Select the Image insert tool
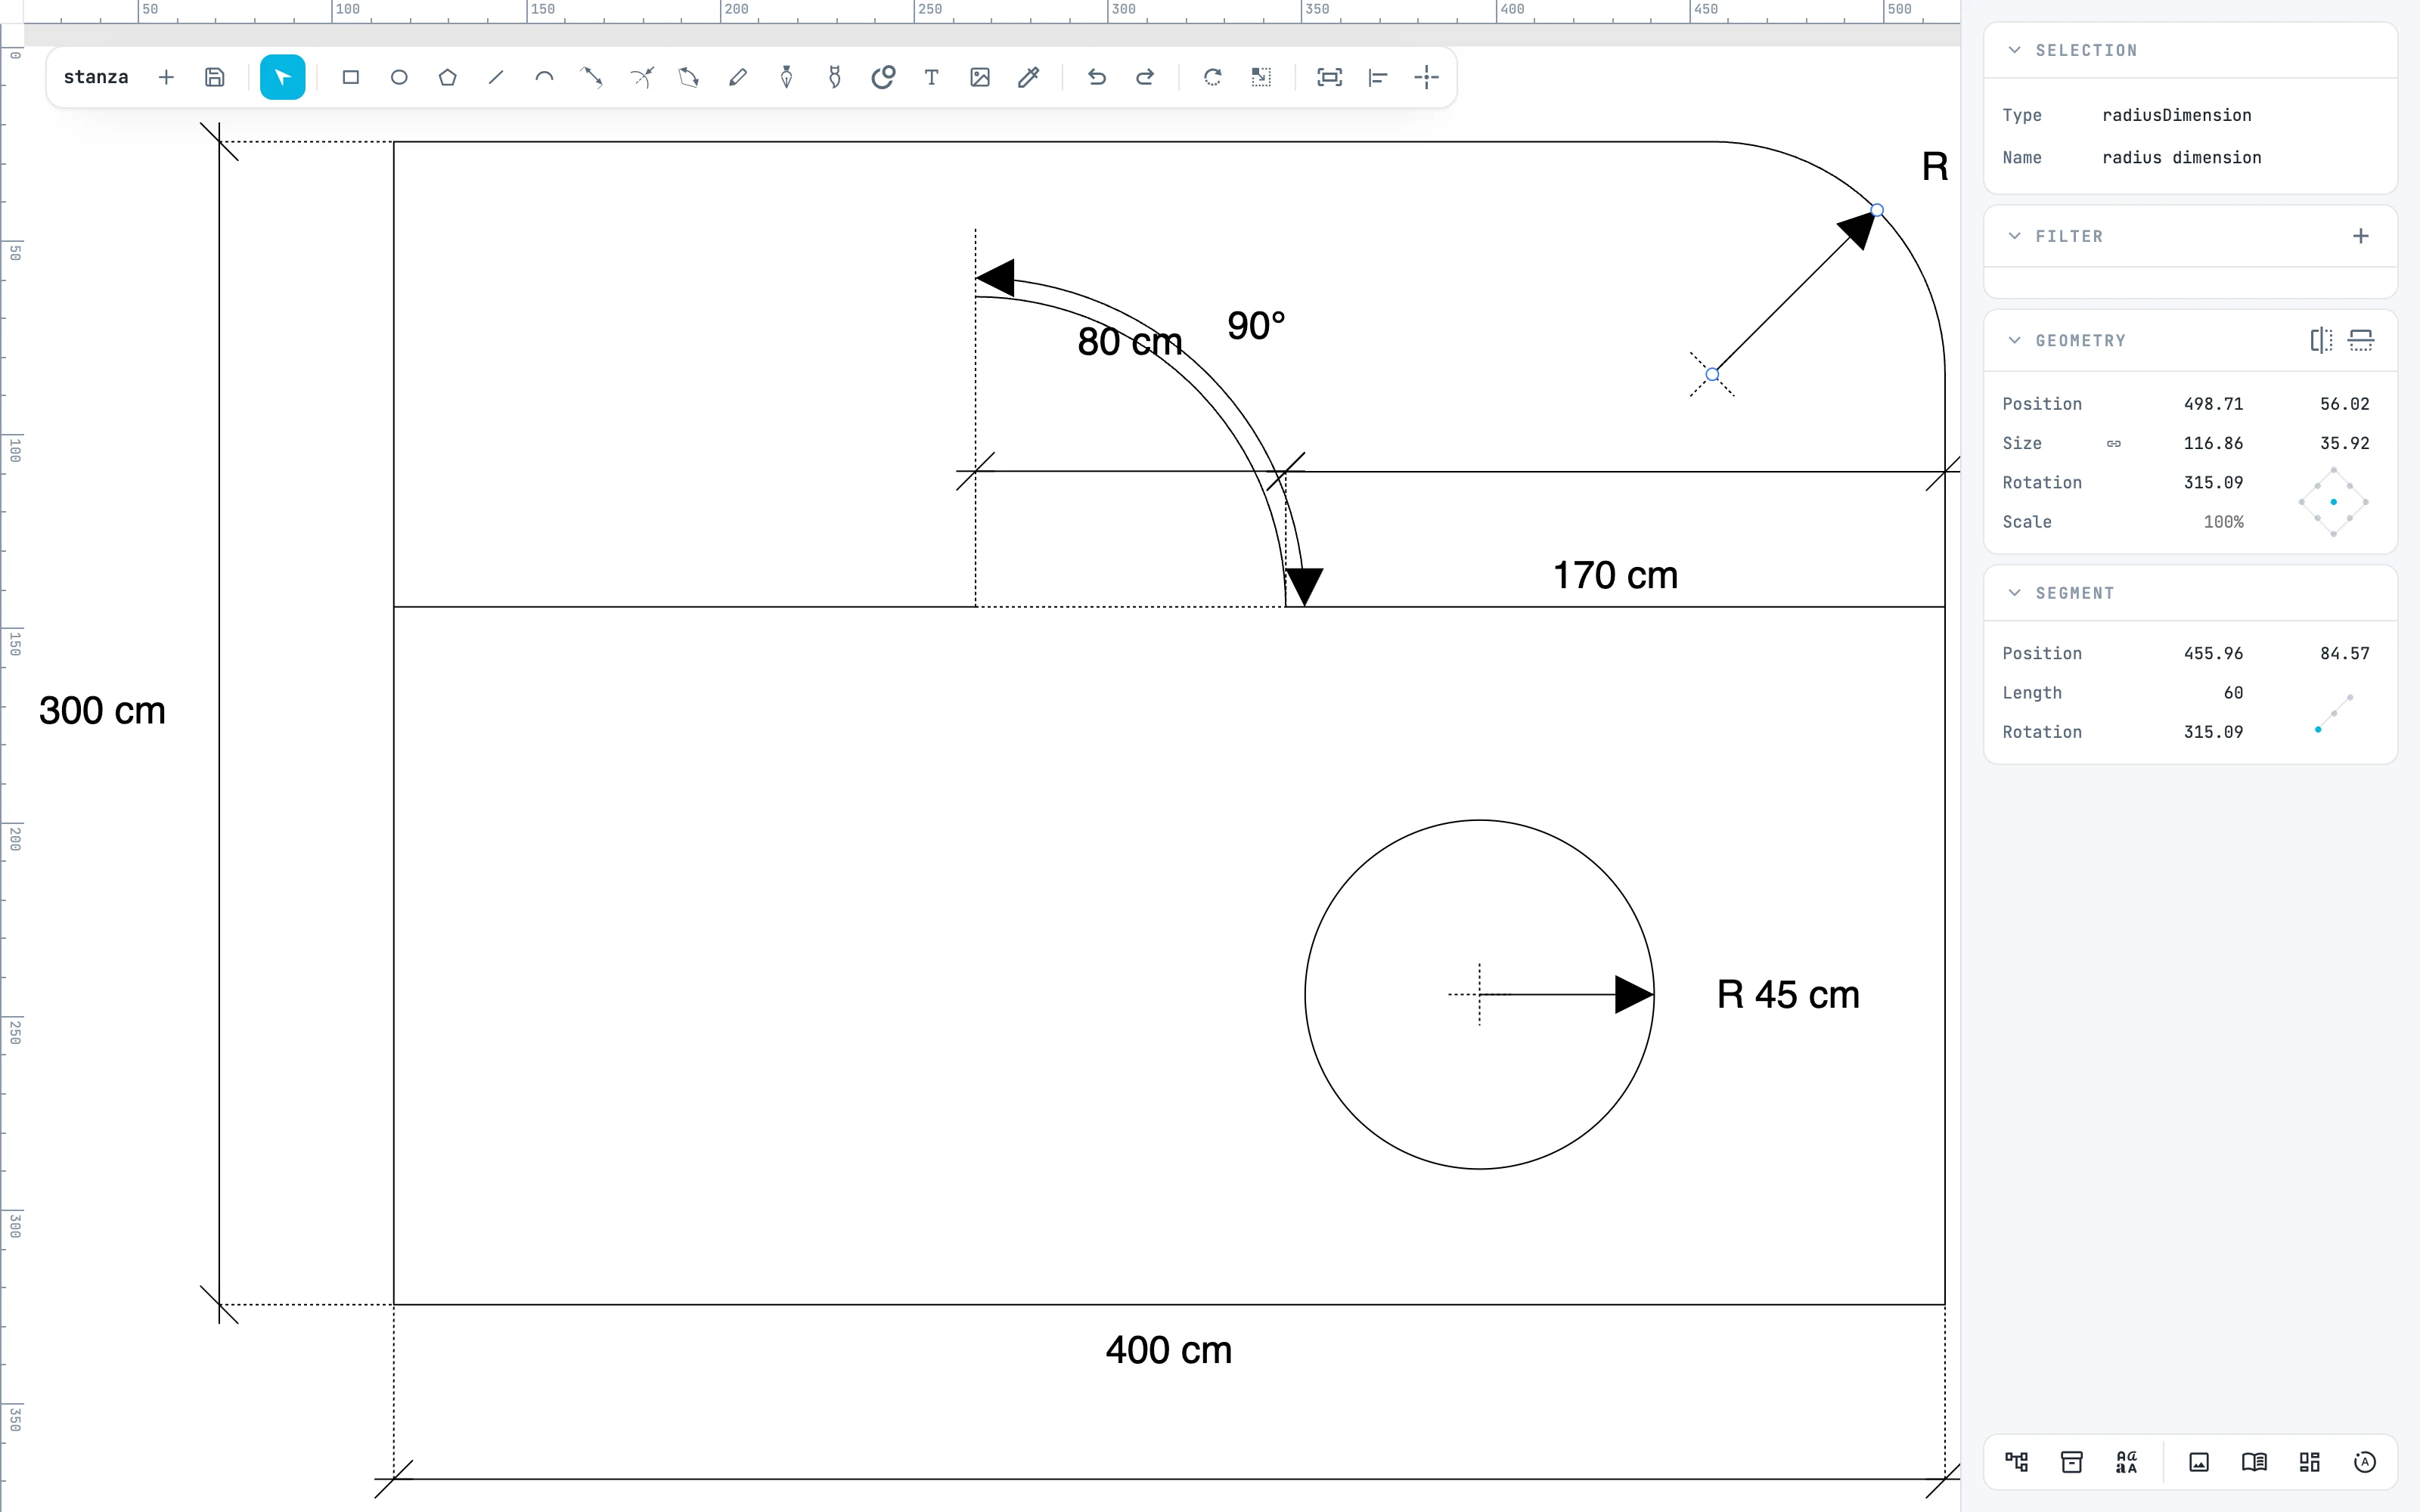Image resolution: width=2420 pixels, height=1512 pixels. (x=980, y=77)
